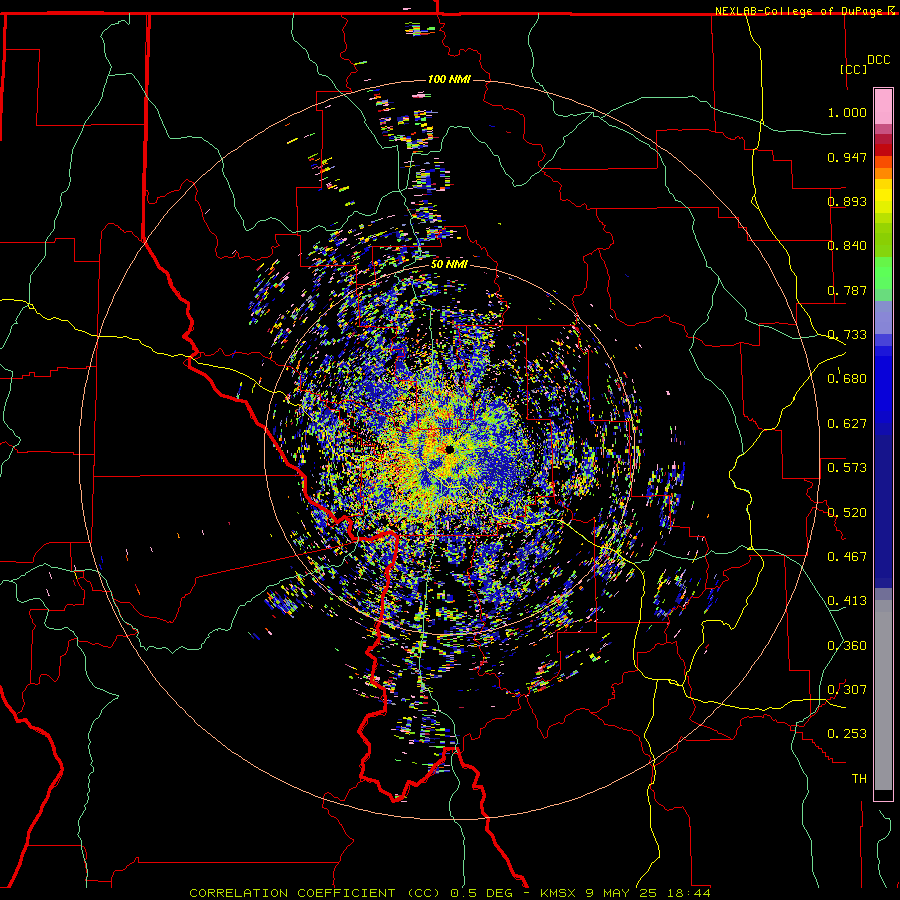Click the red color band on the scale

click(883, 150)
